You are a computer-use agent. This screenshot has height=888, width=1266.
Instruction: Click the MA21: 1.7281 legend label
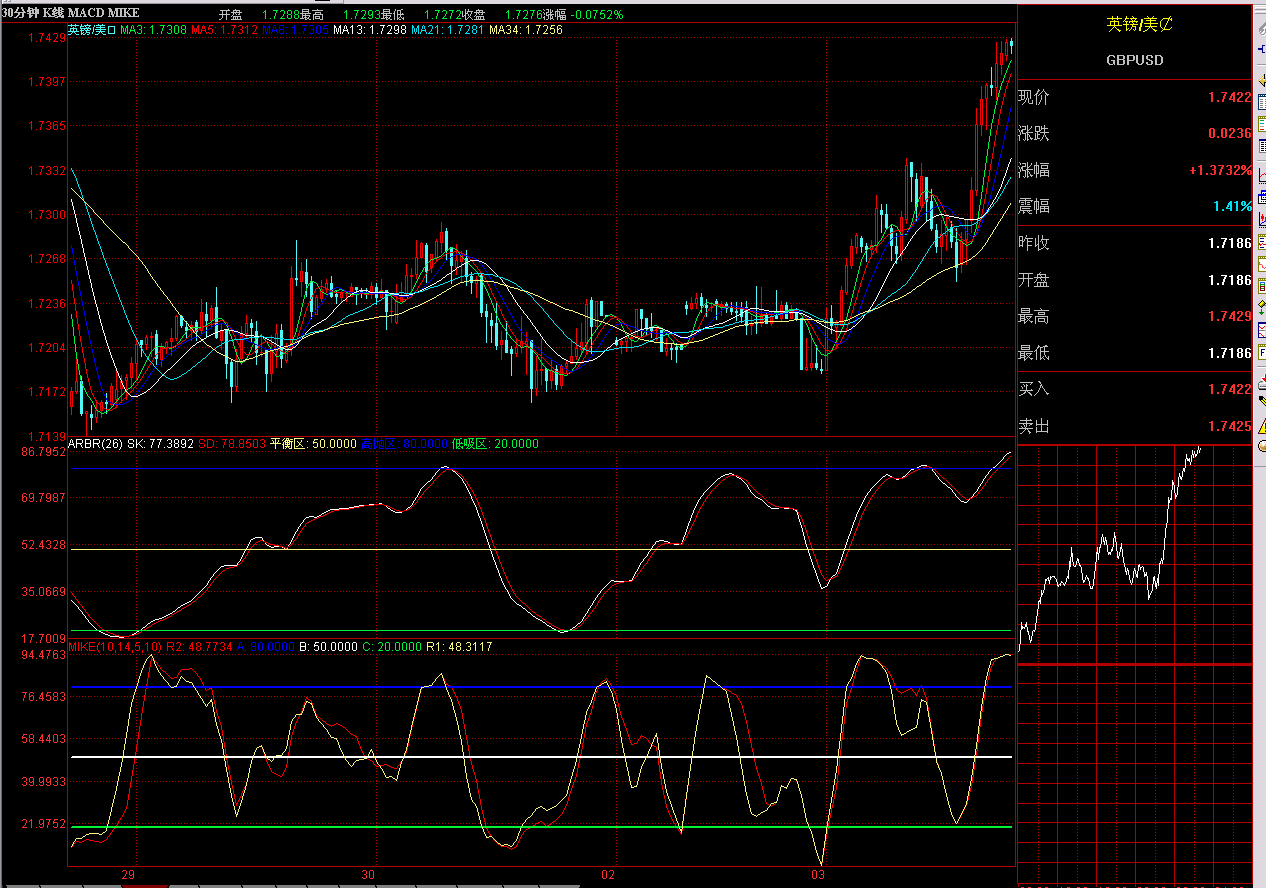click(448, 30)
